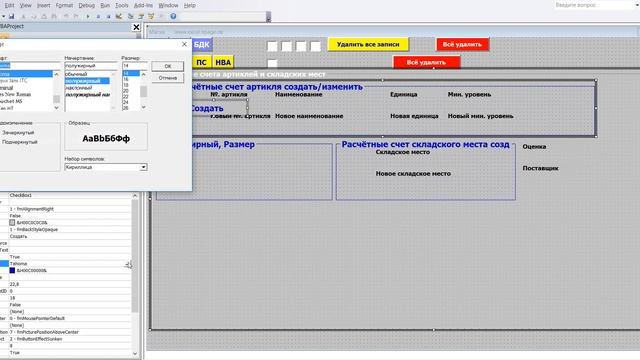Open the Format menu
The height and width of the screenshot is (360, 640).
click(64, 5)
